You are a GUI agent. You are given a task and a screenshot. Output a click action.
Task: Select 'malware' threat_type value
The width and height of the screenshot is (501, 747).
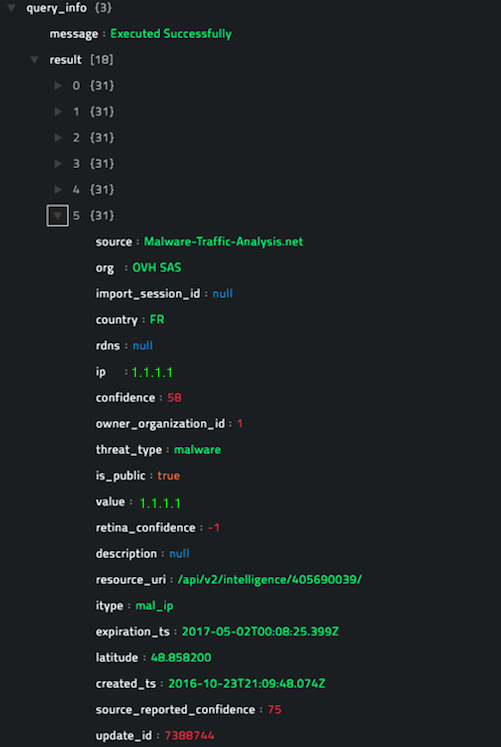coord(197,450)
